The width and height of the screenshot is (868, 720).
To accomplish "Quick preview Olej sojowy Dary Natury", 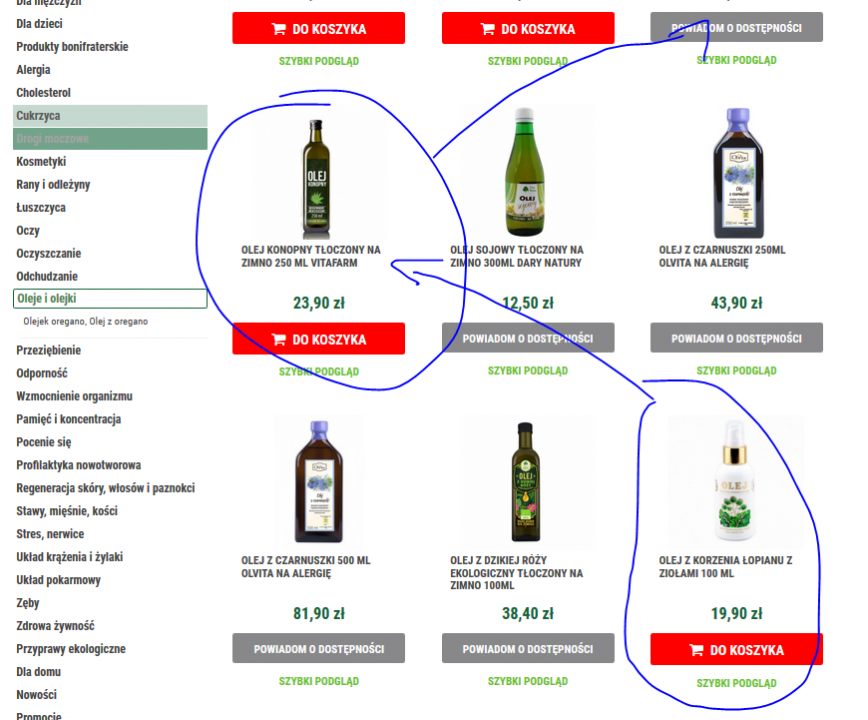I will [528, 370].
